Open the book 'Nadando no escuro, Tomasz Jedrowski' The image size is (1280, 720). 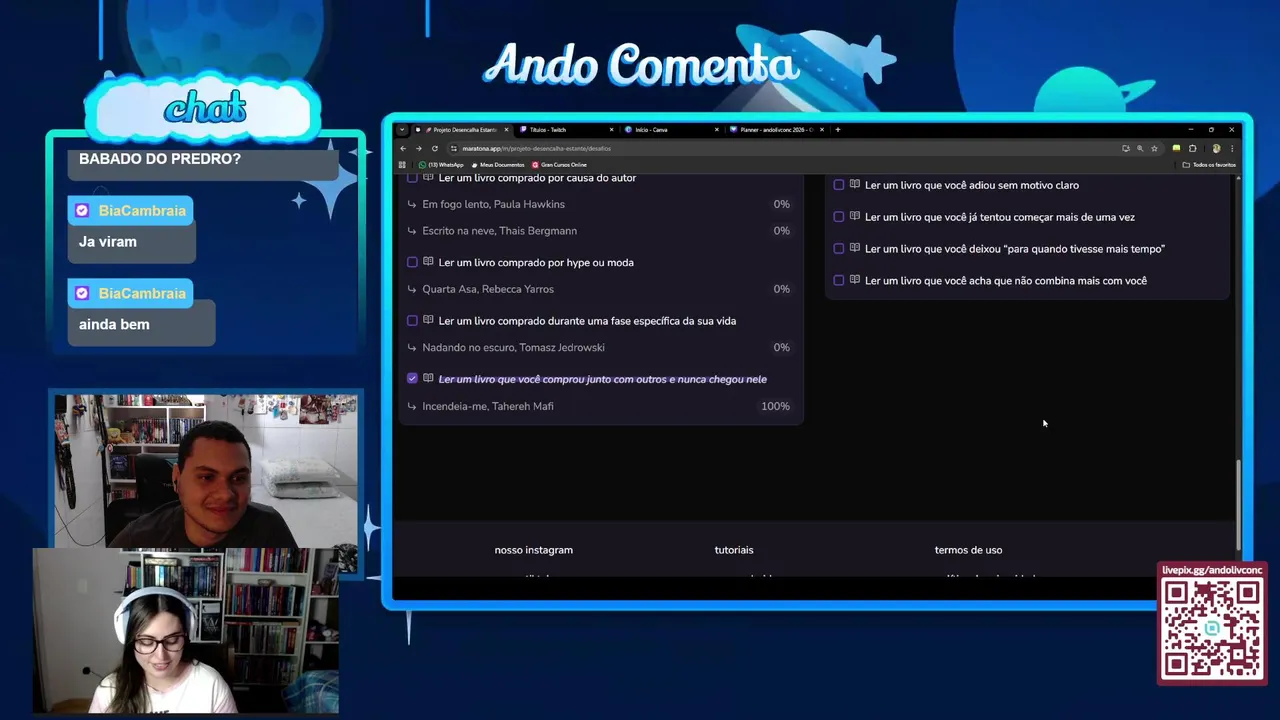coord(513,348)
